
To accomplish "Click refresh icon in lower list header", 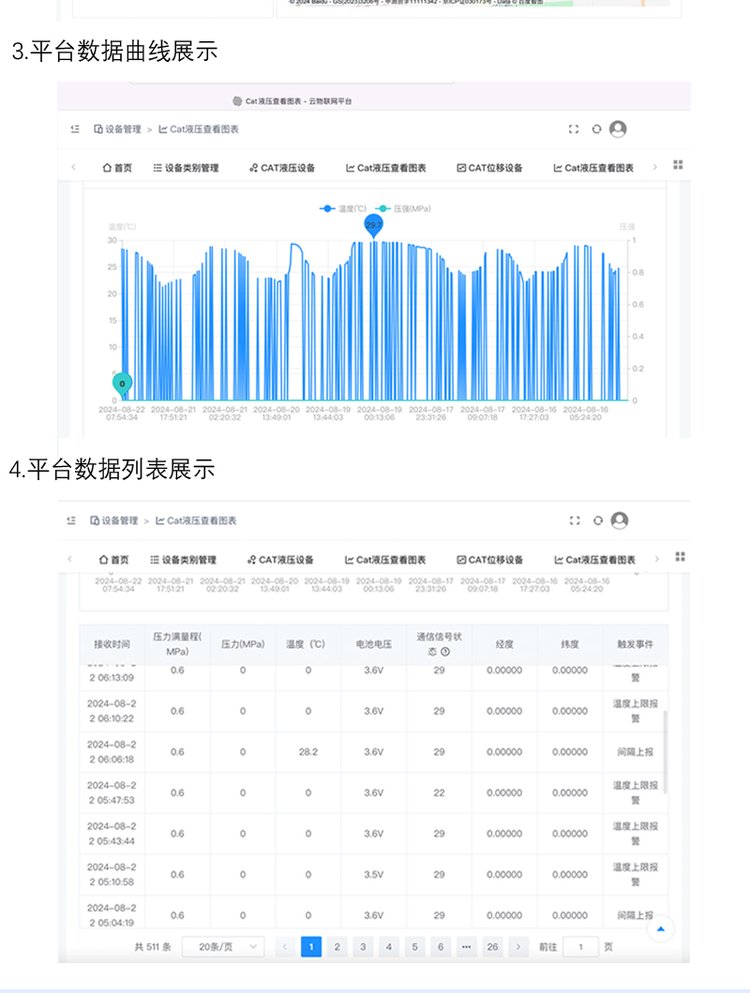I will click(x=597, y=520).
